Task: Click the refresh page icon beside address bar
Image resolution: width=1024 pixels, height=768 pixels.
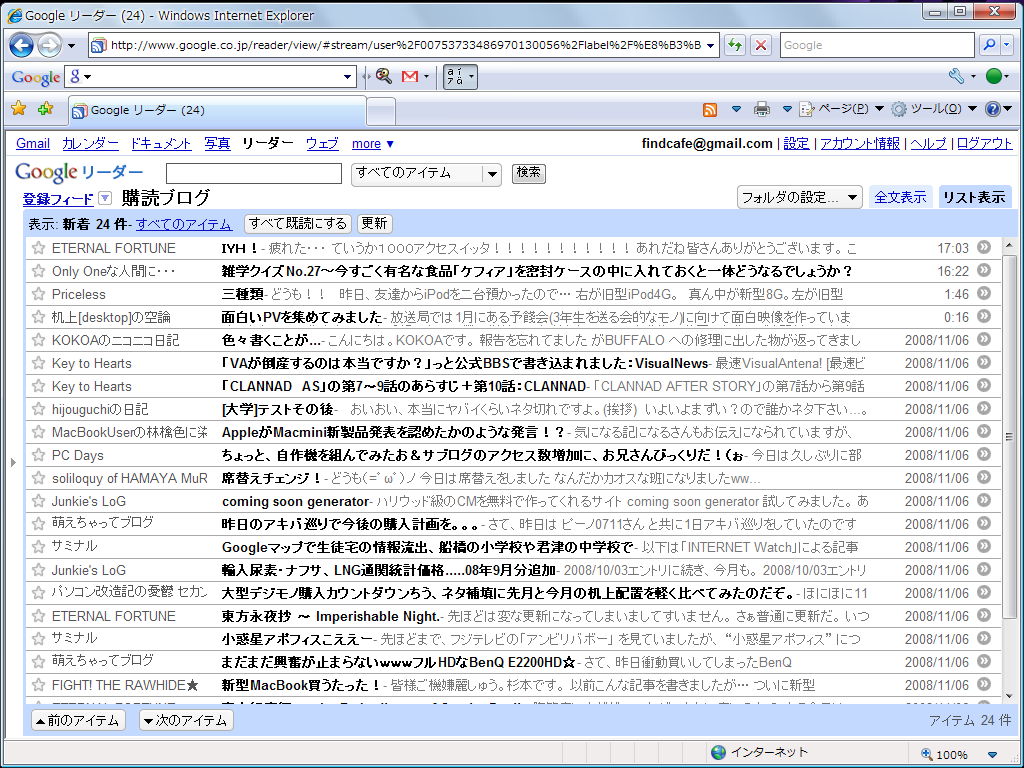Action: click(x=735, y=45)
